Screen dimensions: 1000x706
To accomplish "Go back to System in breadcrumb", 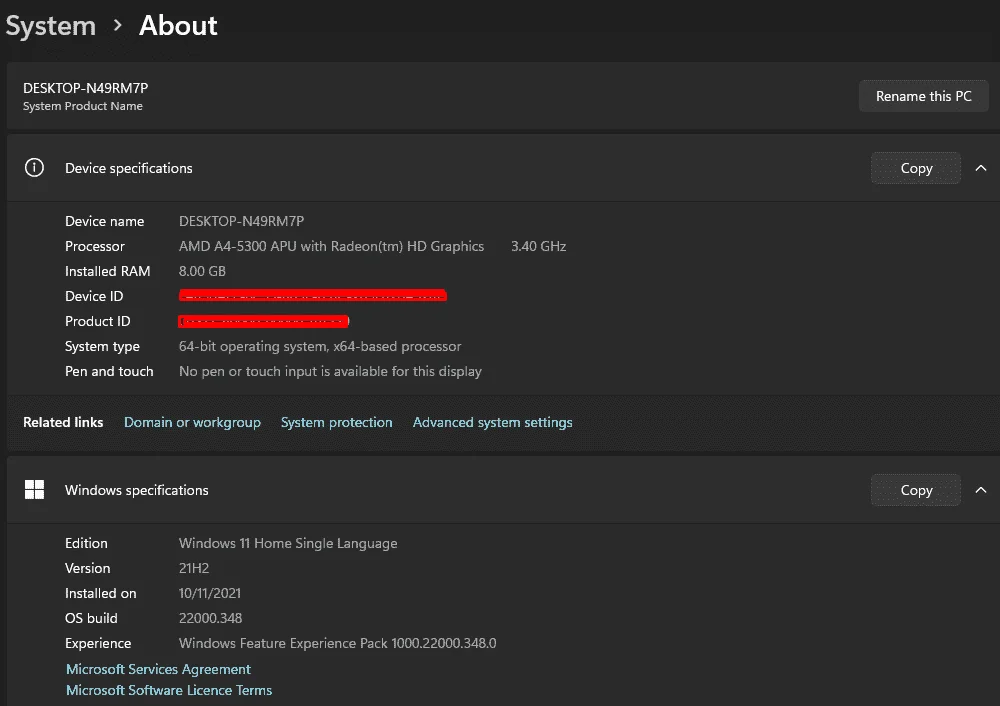I will [x=50, y=26].
